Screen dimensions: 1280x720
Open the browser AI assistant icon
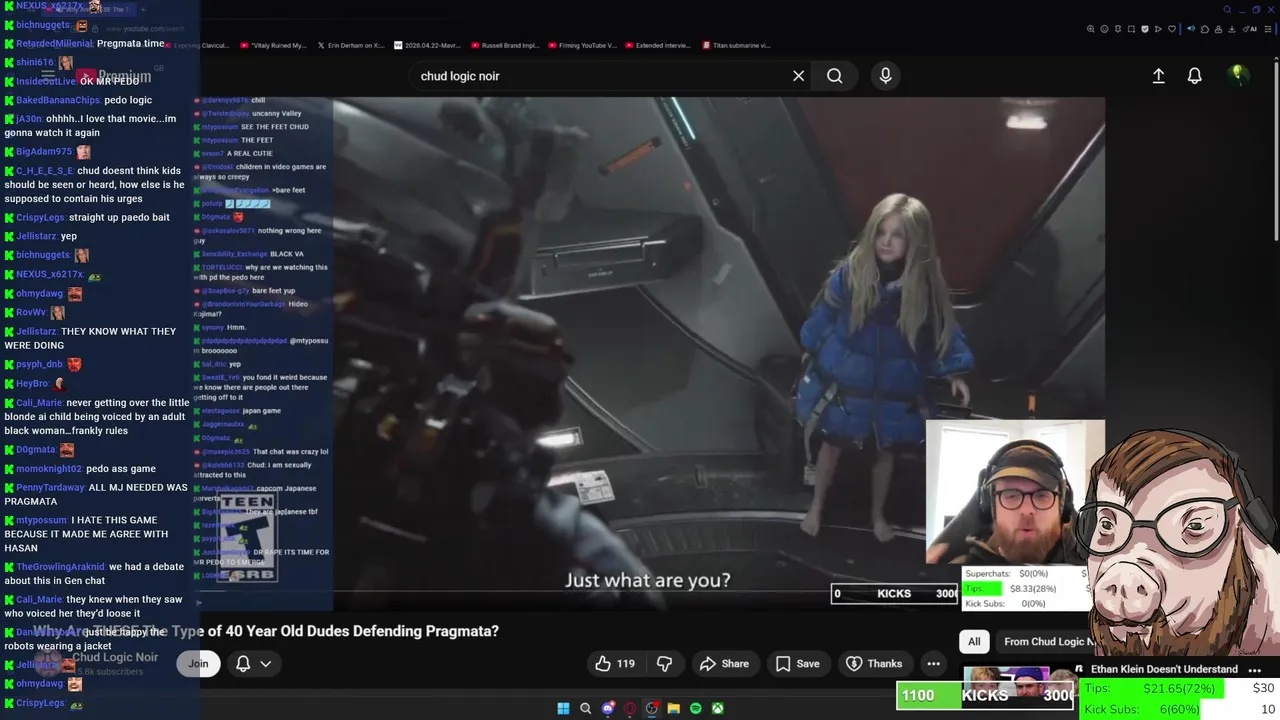pyautogui.click(x=1249, y=29)
